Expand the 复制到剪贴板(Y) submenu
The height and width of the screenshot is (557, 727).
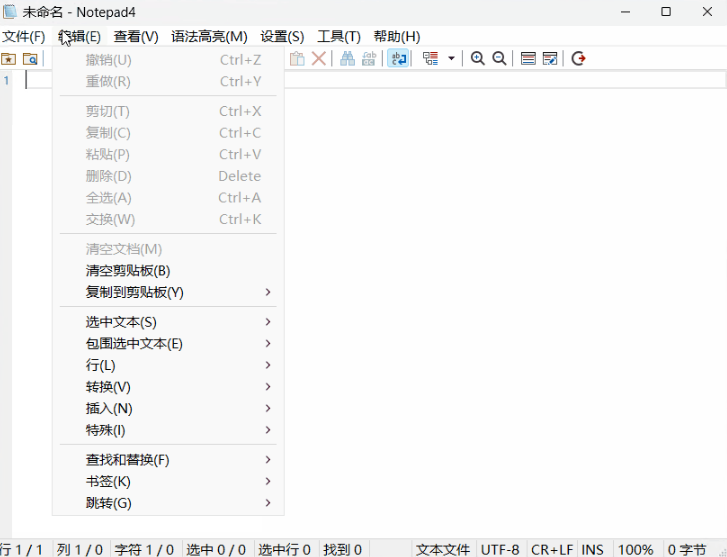point(168,292)
